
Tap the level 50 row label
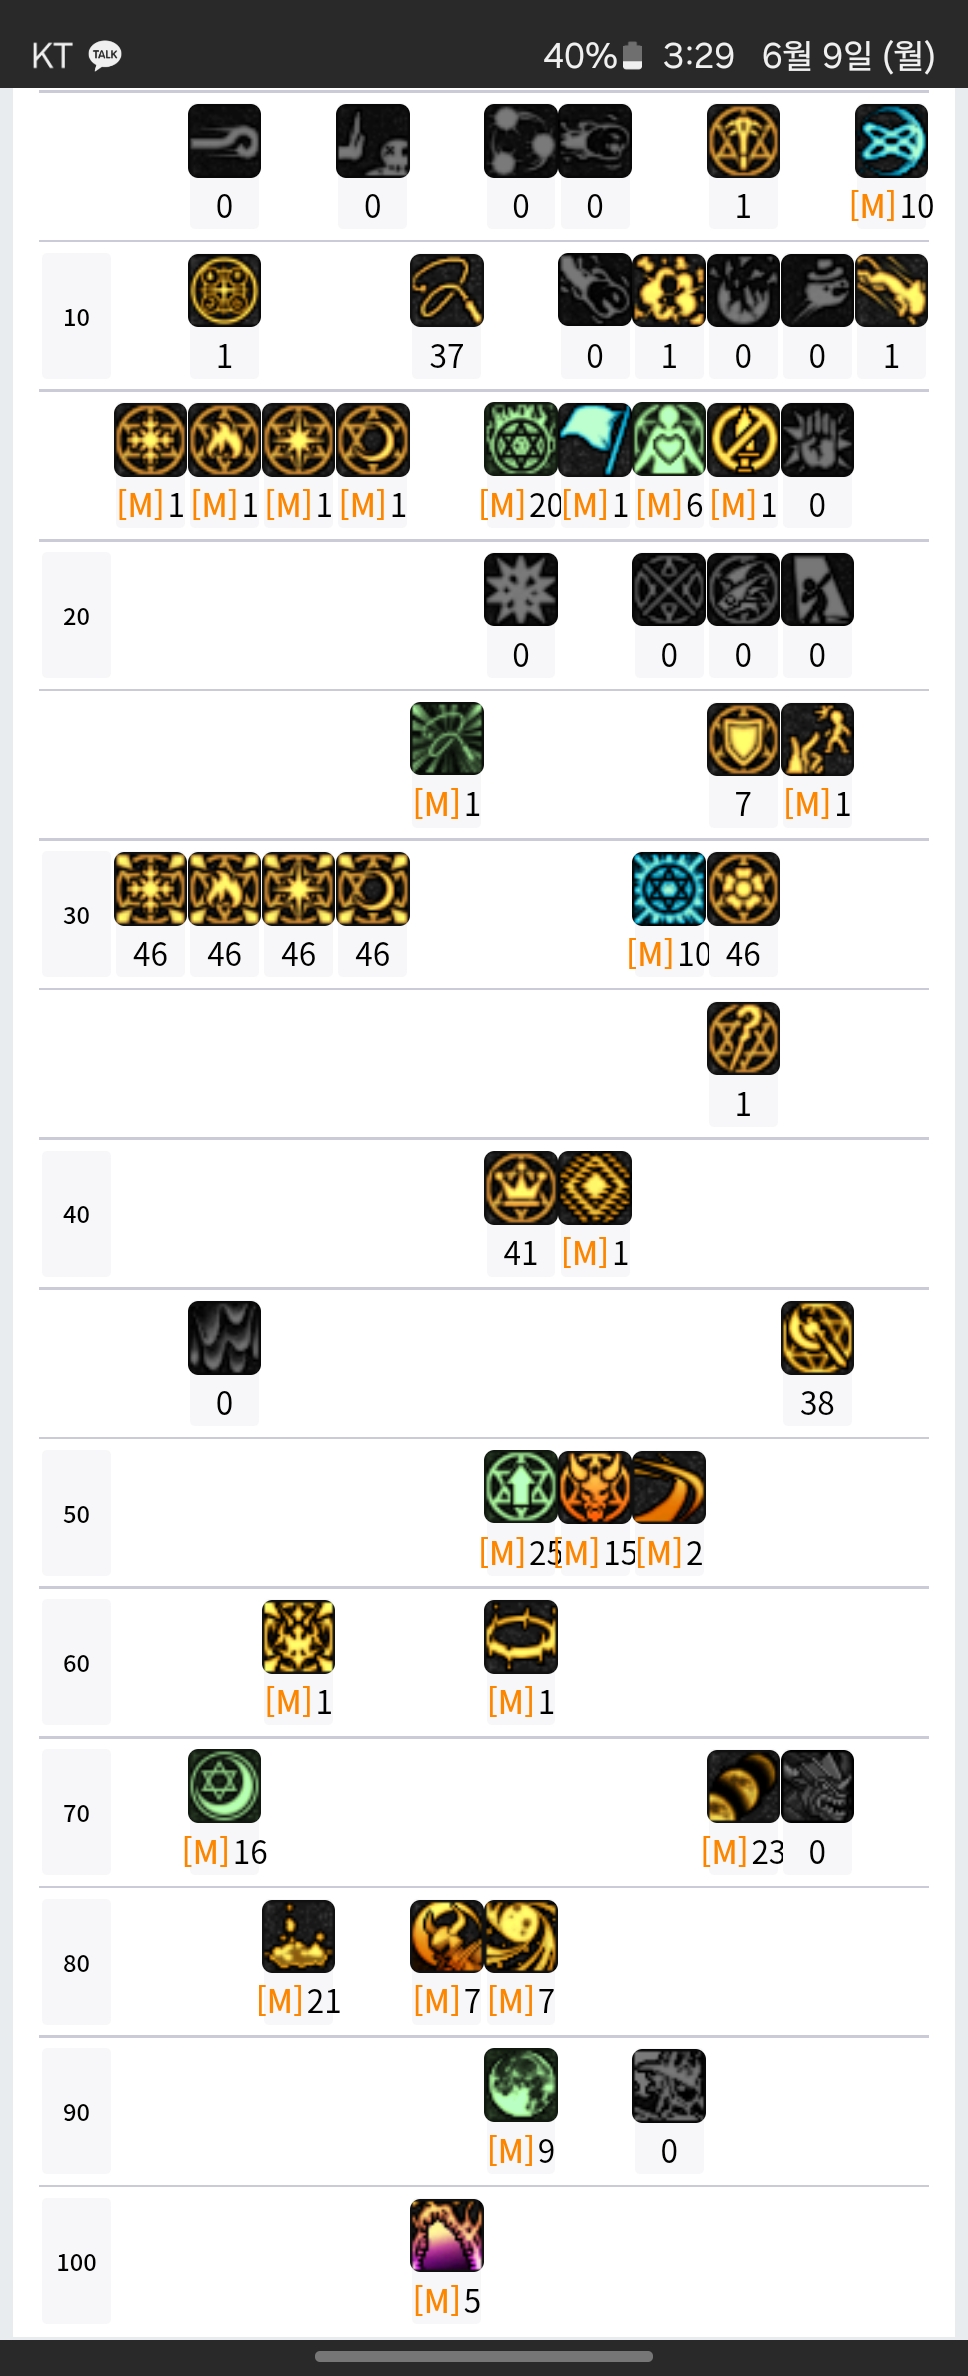point(76,1514)
